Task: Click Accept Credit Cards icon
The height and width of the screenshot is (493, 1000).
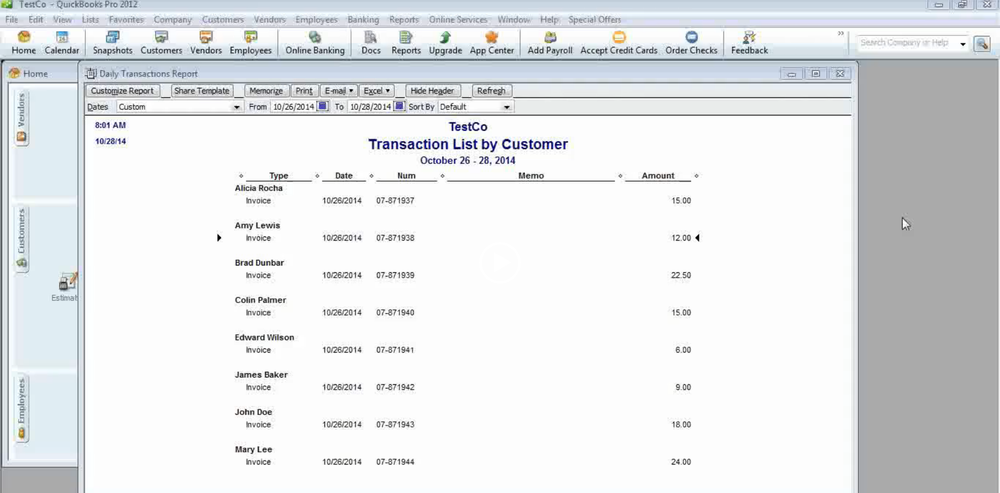Action: pyautogui.click(x=619, y=43)
